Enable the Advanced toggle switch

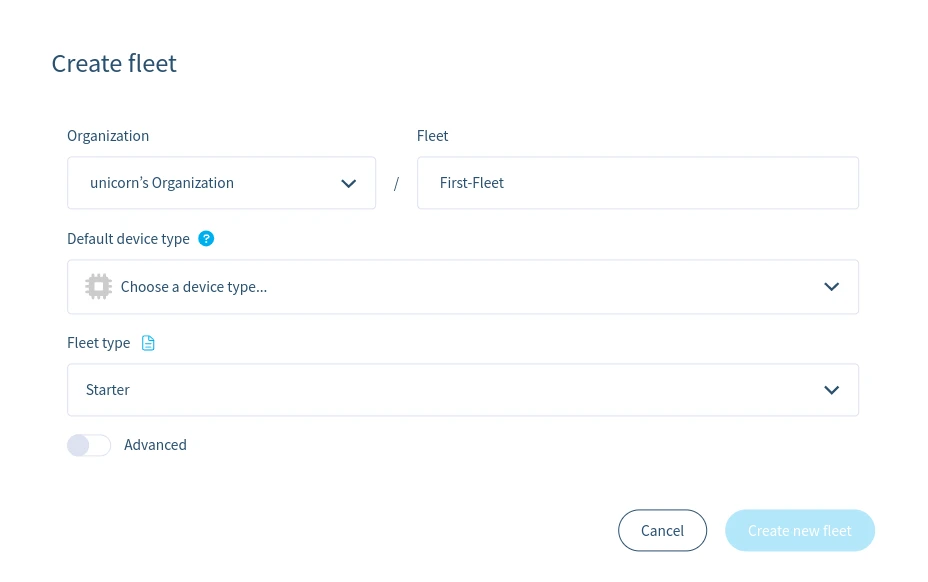click(x=89, y=445)
